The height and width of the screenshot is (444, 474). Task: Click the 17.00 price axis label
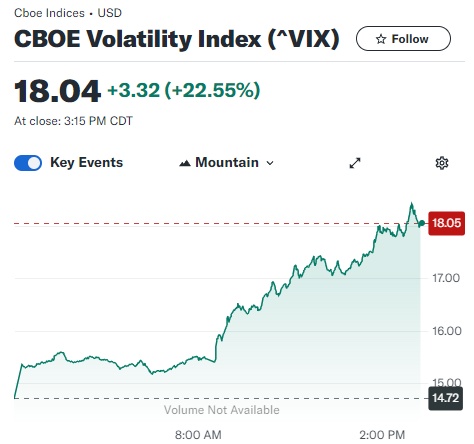[x=446, y=278]
